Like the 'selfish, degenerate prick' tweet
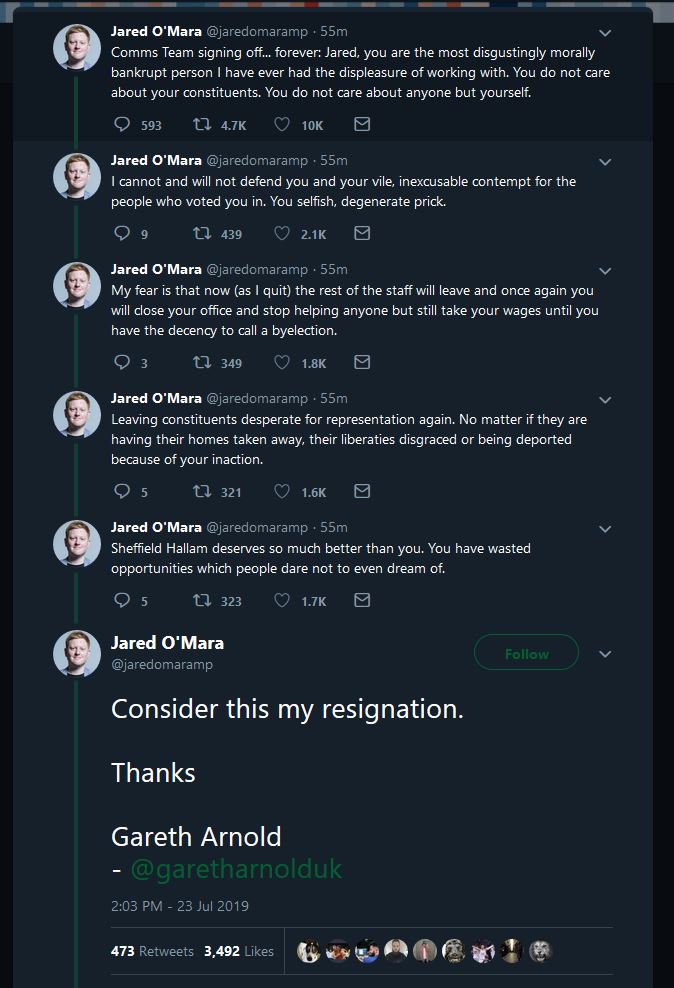674x988 pixels. pos(282,234)
